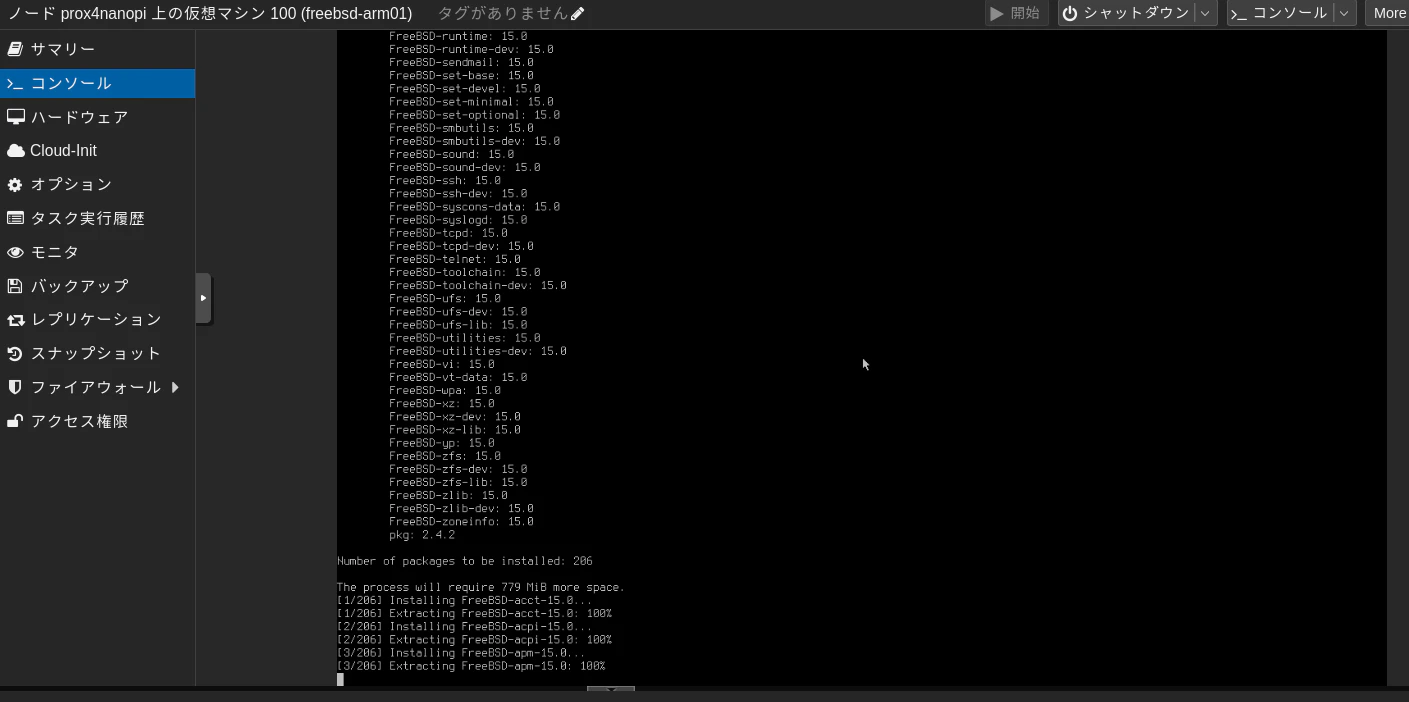The height and width of the screenshot is (702, 1409).
Task: Click the 'pkg: 2.4.2' line
Action: click(422, 535)
